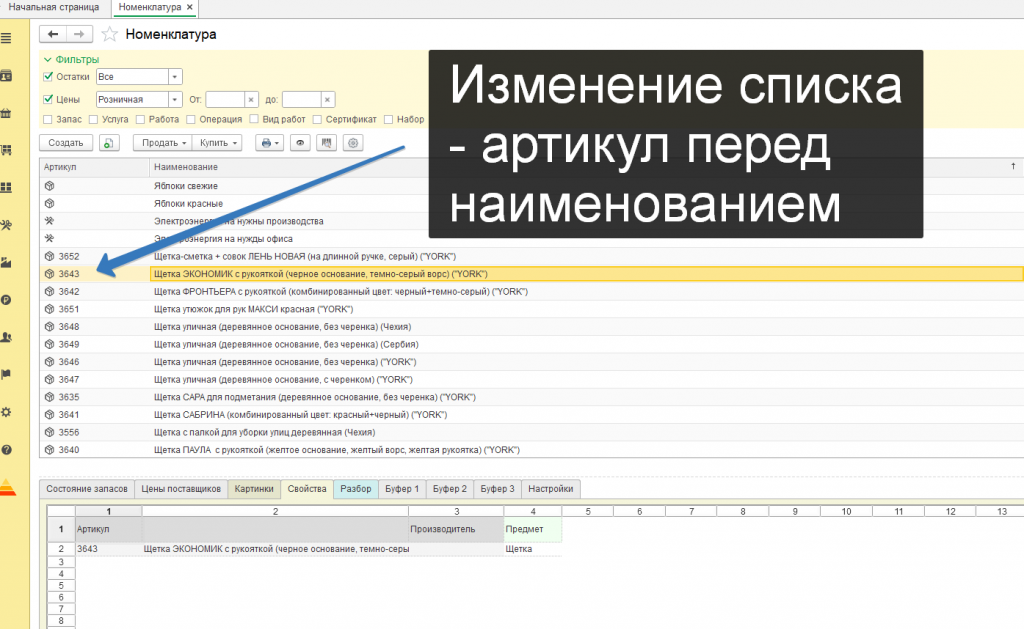Open Цены поставщиков tab
Screen dimensions: 1024x629
point(181,489)
